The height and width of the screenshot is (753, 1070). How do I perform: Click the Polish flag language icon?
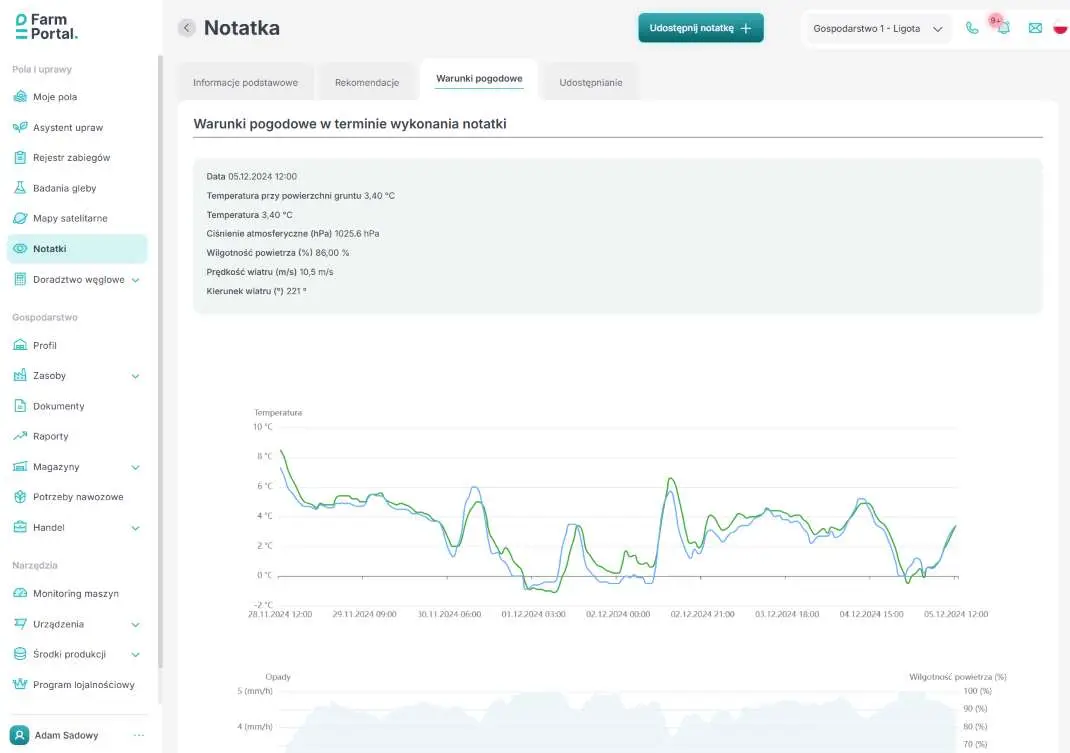(1060, 28)
